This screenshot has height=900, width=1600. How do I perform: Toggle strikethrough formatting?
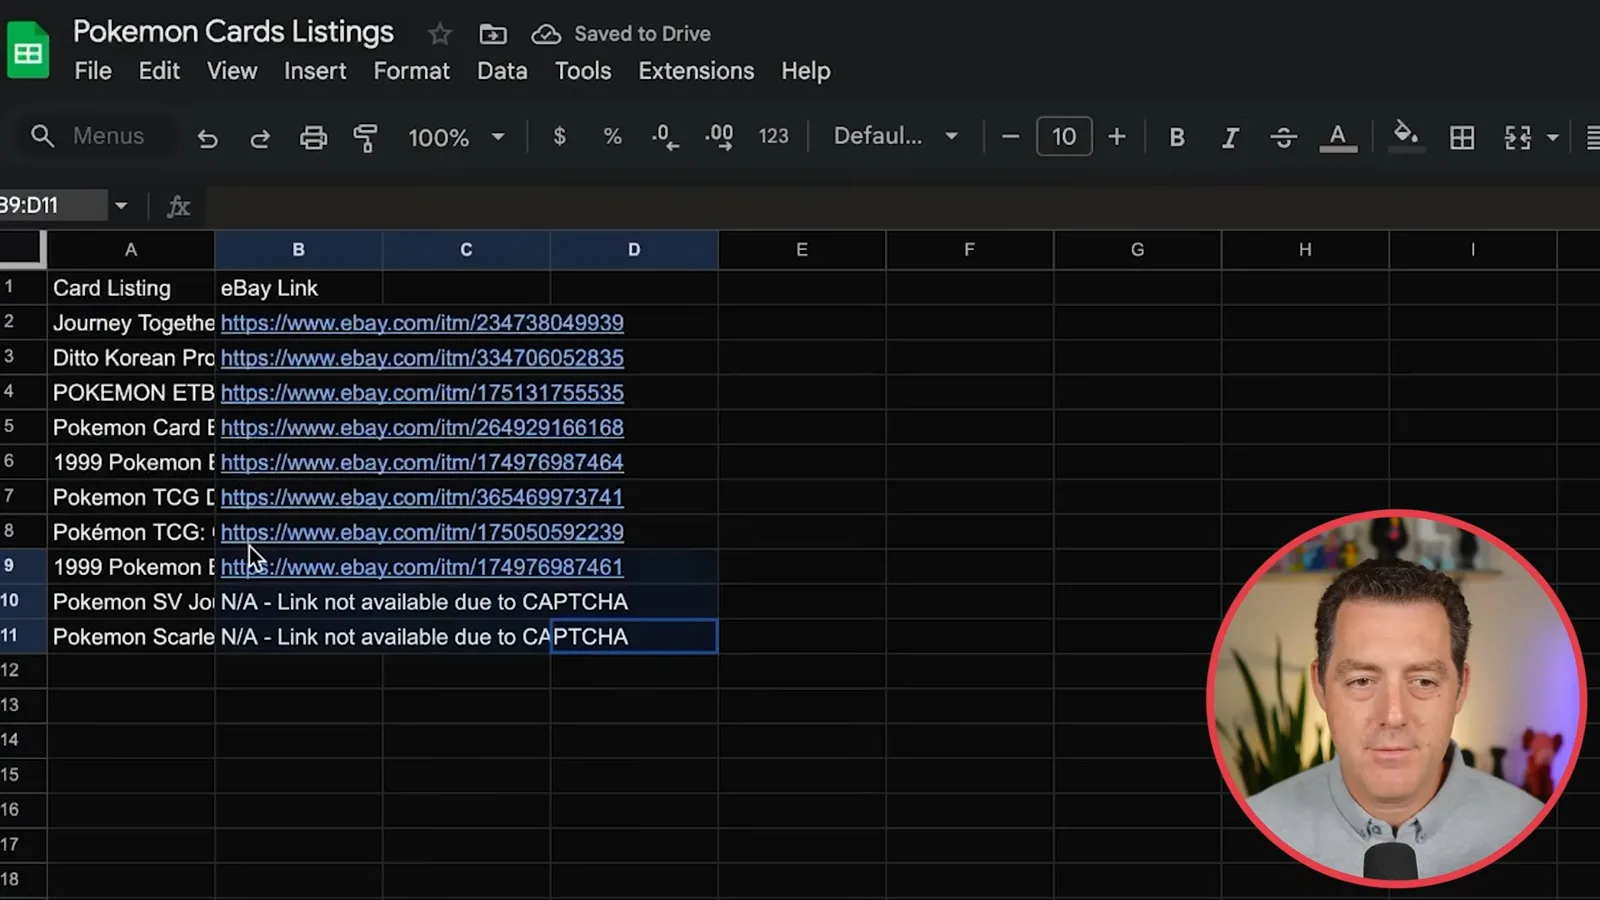pyautogui.click(x=1284, y=137)
